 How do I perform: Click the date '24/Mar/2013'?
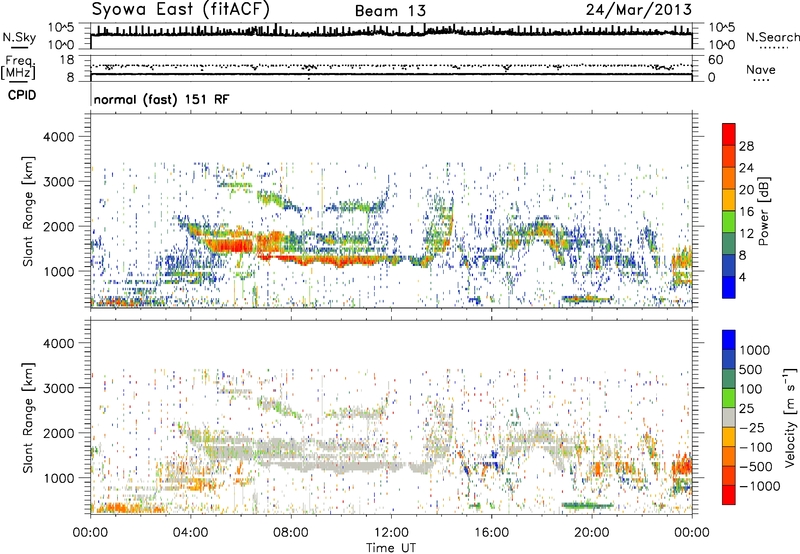click(639, 10)
